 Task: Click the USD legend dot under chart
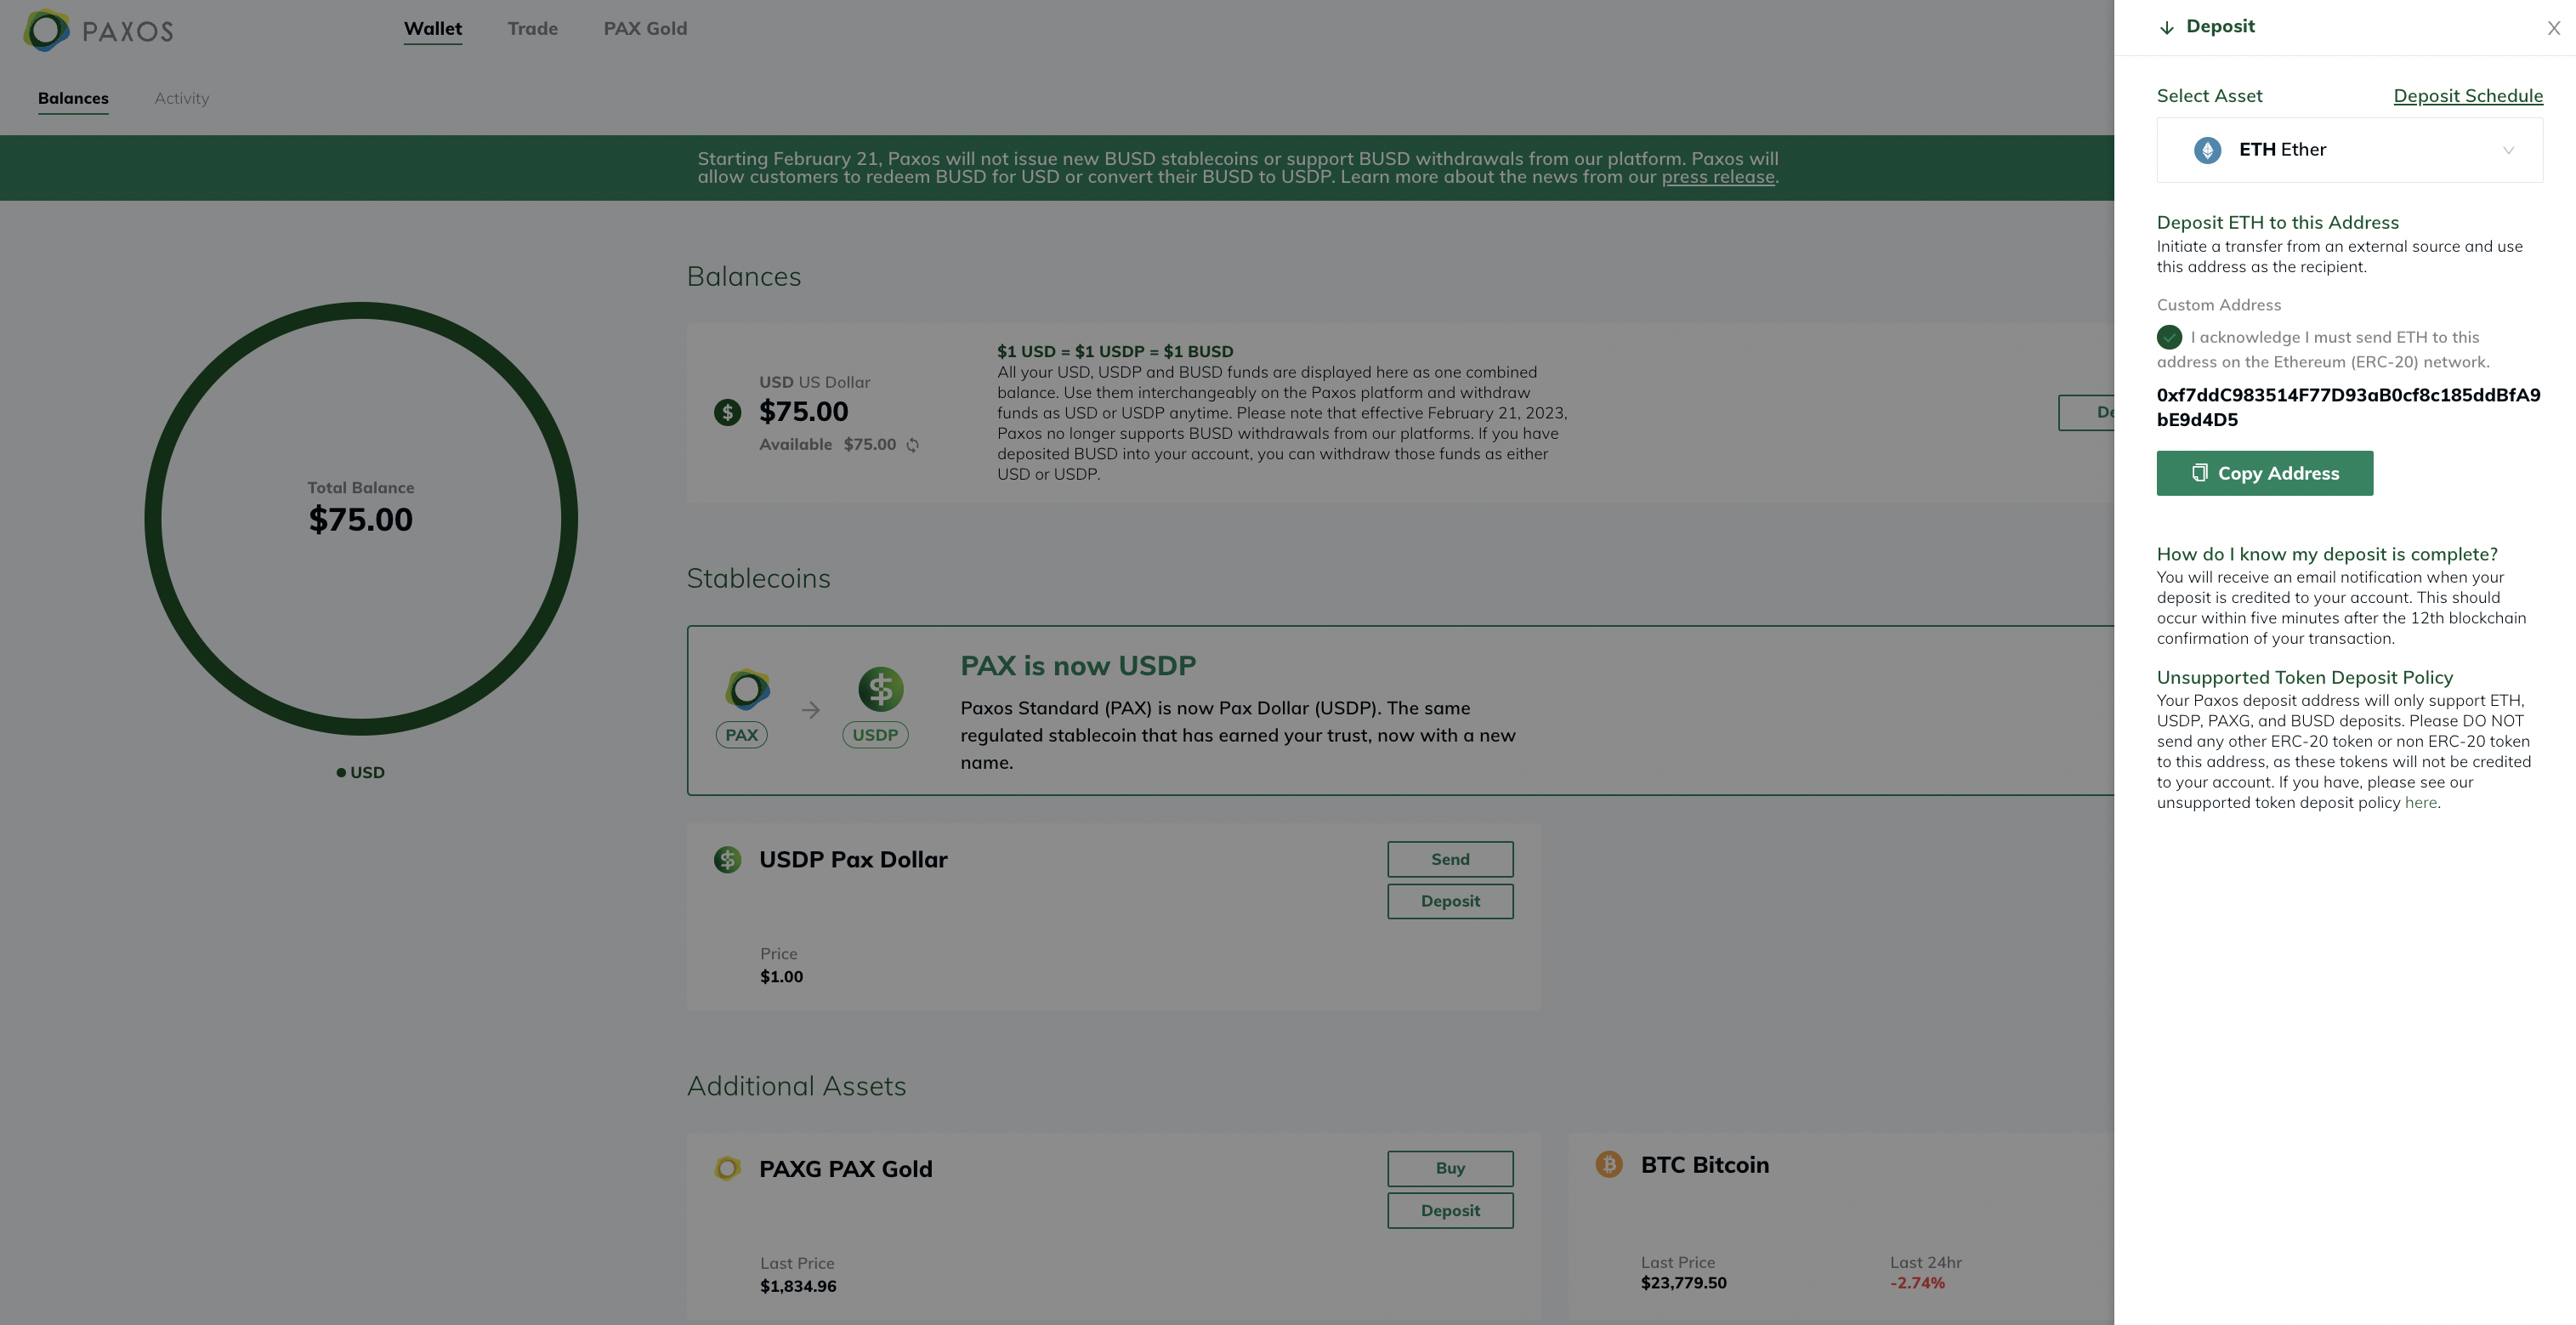pos(341,773)
